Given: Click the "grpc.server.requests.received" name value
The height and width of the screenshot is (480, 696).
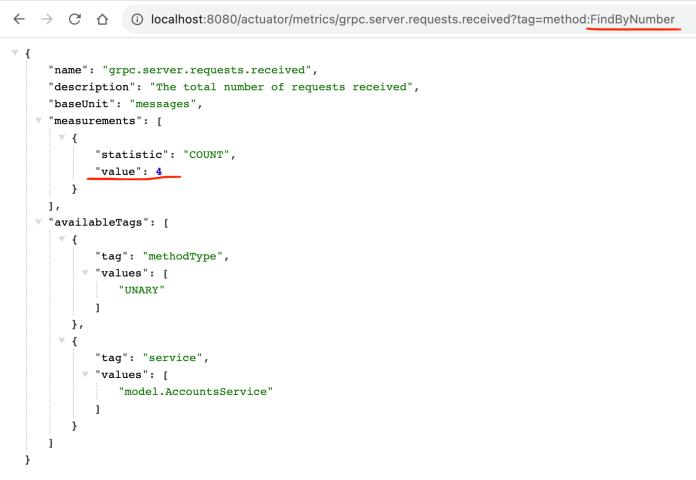Looking at the screenshot, I should coord(209,69).
